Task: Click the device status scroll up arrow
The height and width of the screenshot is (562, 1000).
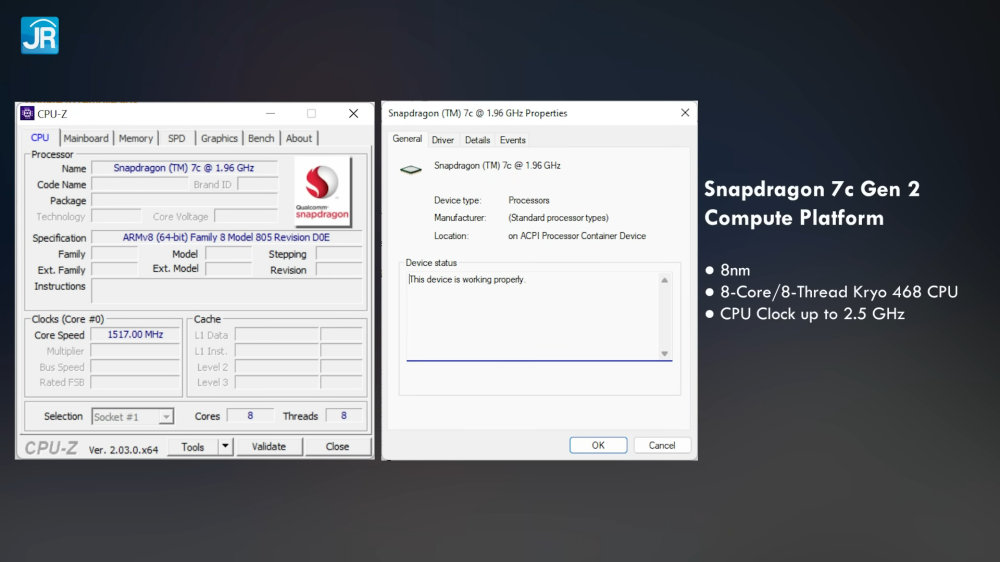Action: (665, 280)
